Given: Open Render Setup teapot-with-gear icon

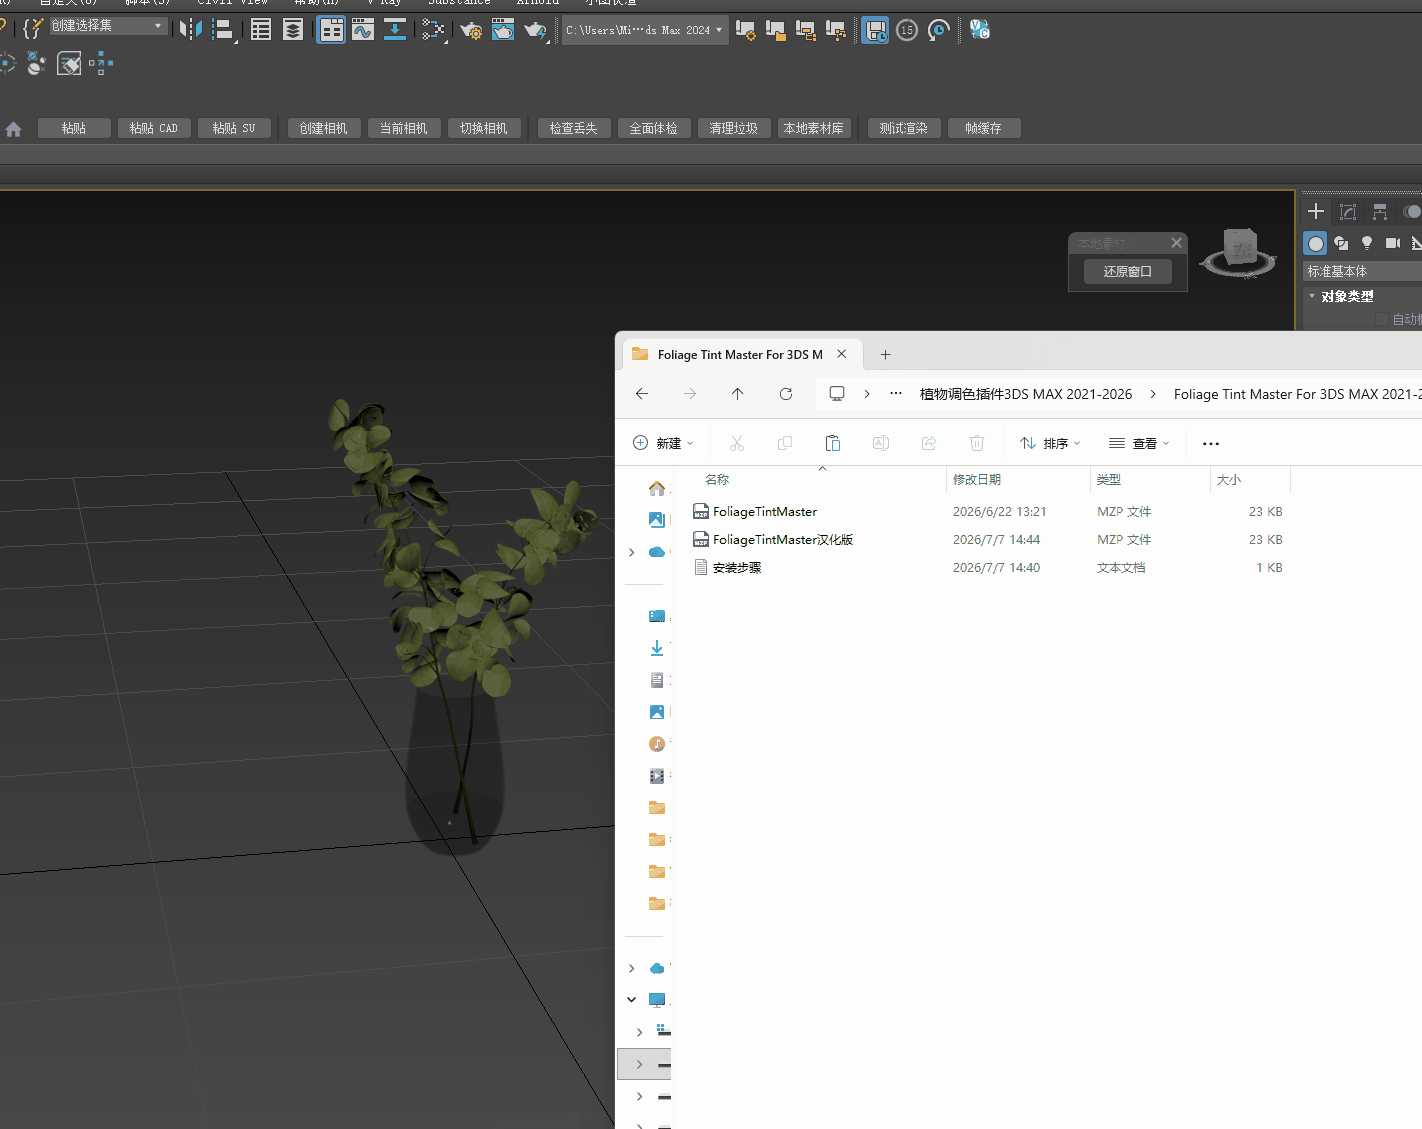Looking at the screenshot, I should coord(471,30).
